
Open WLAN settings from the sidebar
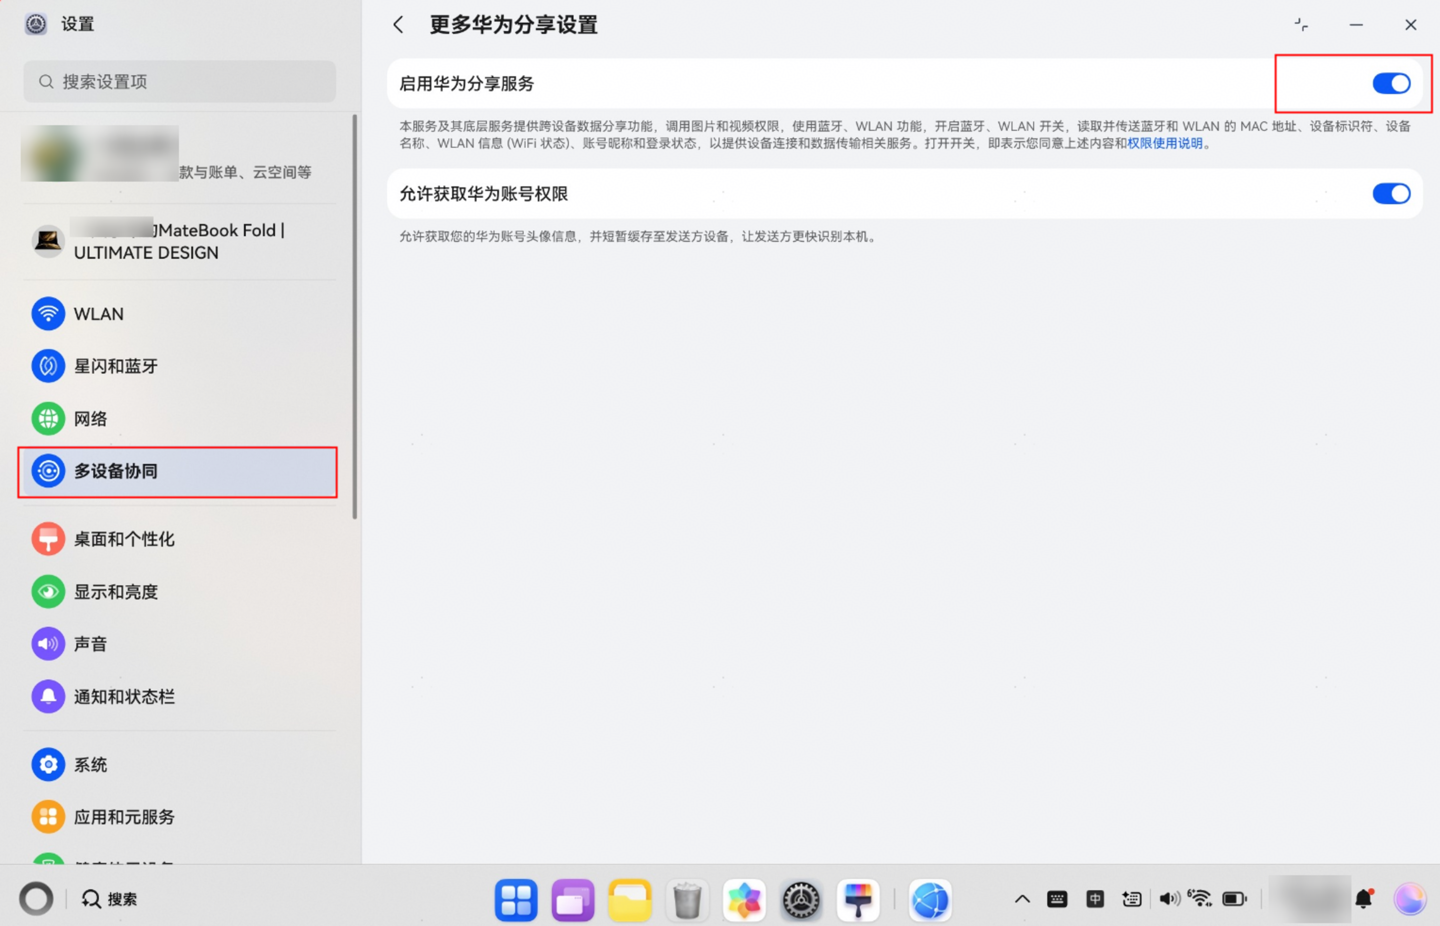[x=97, y=313]
